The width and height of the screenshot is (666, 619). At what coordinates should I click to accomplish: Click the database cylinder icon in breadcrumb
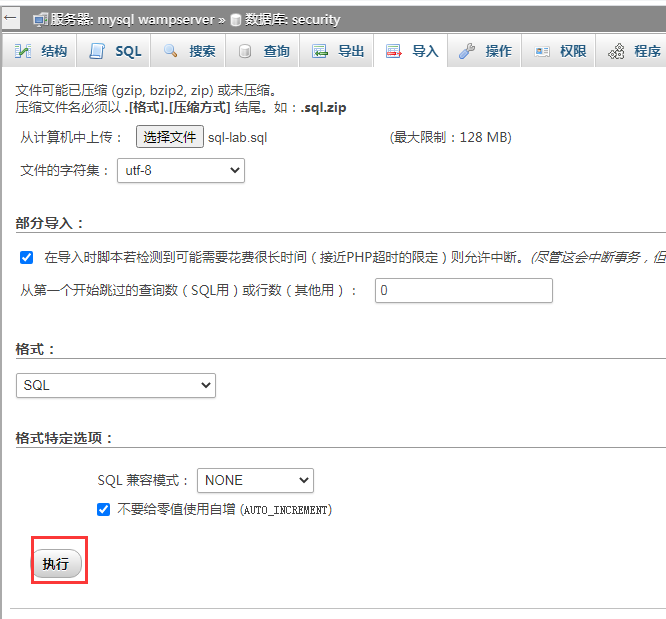coord(236,20)
